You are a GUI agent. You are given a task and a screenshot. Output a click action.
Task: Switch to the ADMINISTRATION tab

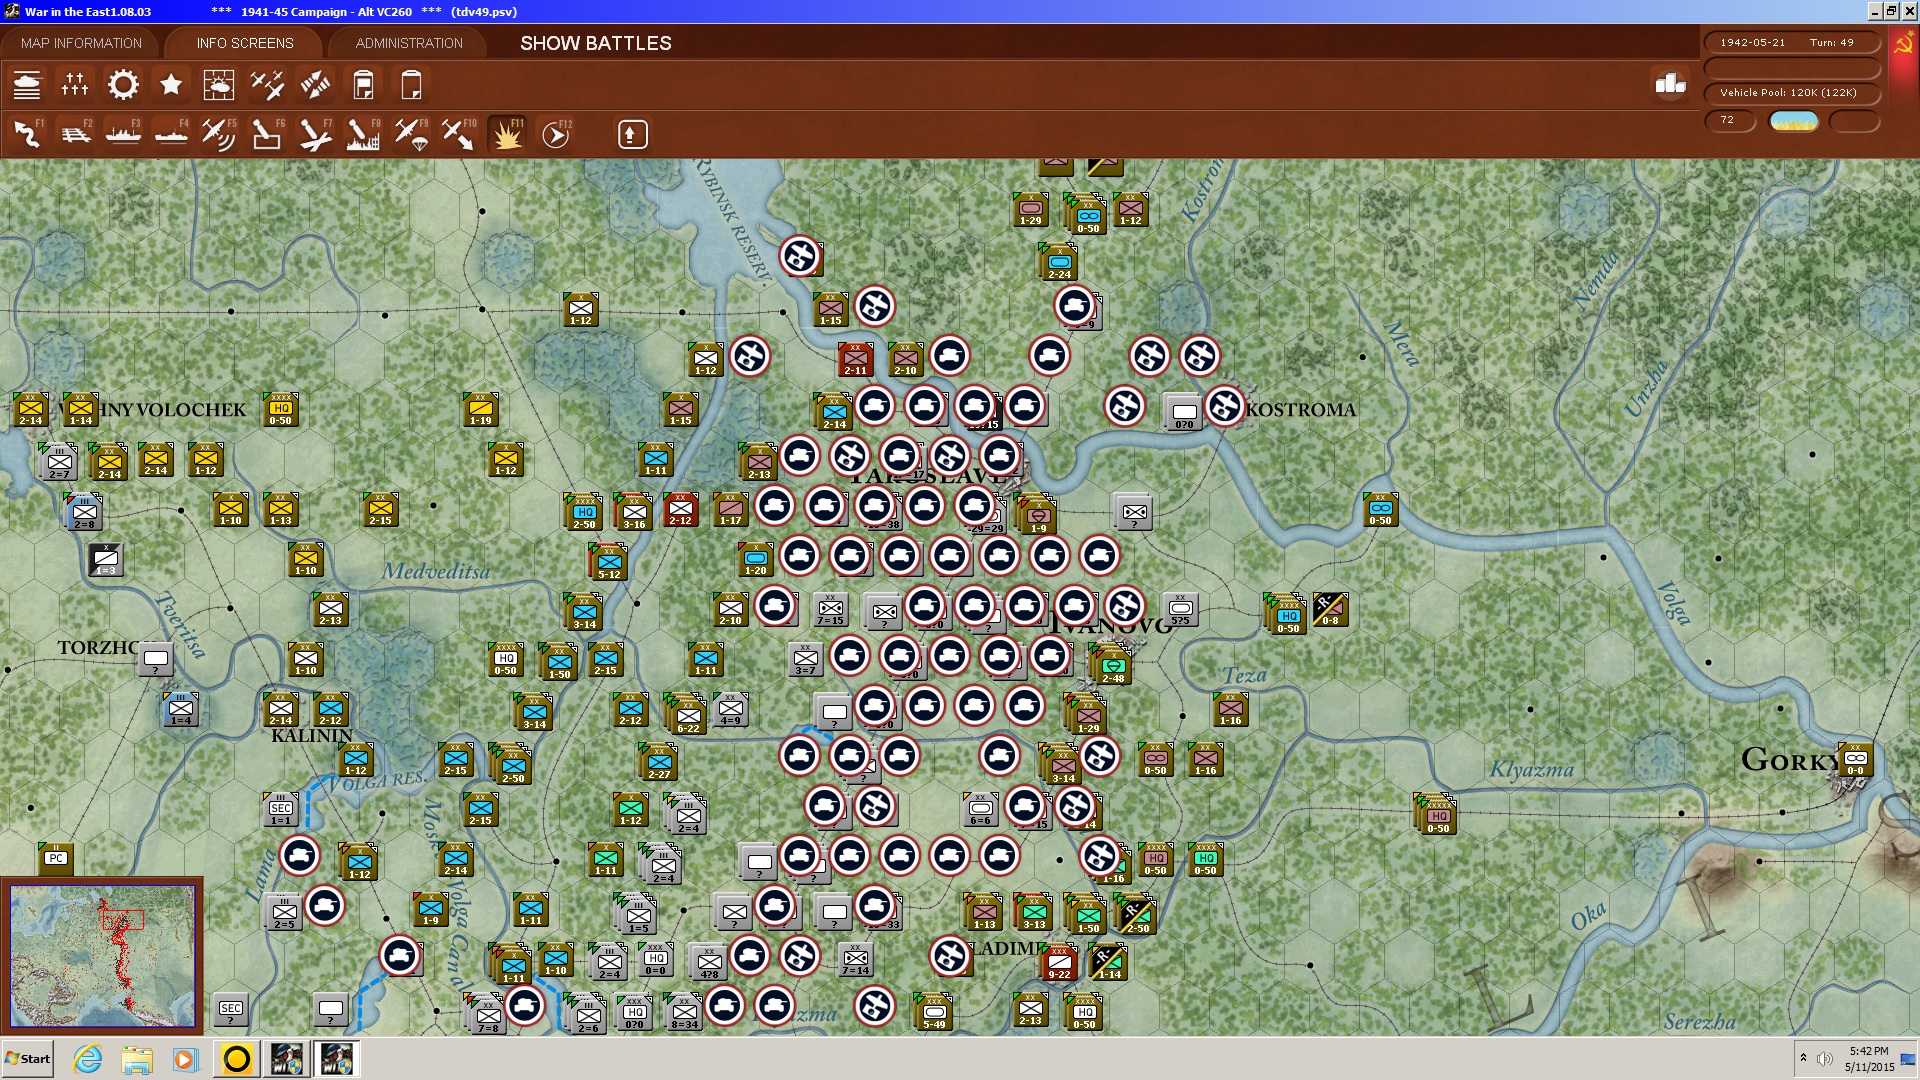(409, 43)
